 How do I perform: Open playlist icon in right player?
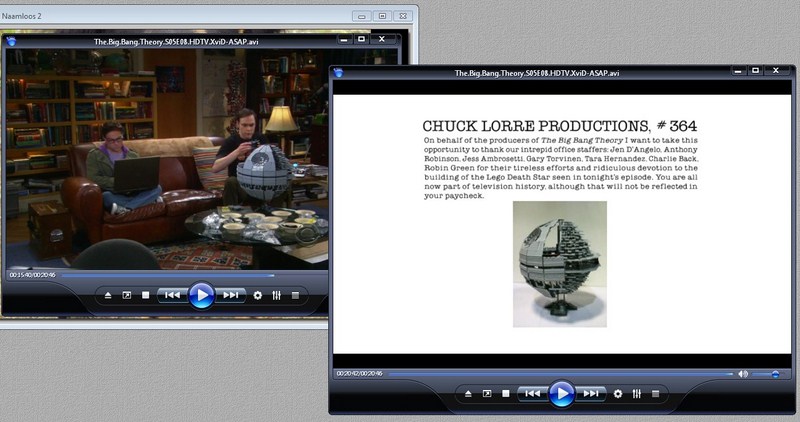coord(656,394)
